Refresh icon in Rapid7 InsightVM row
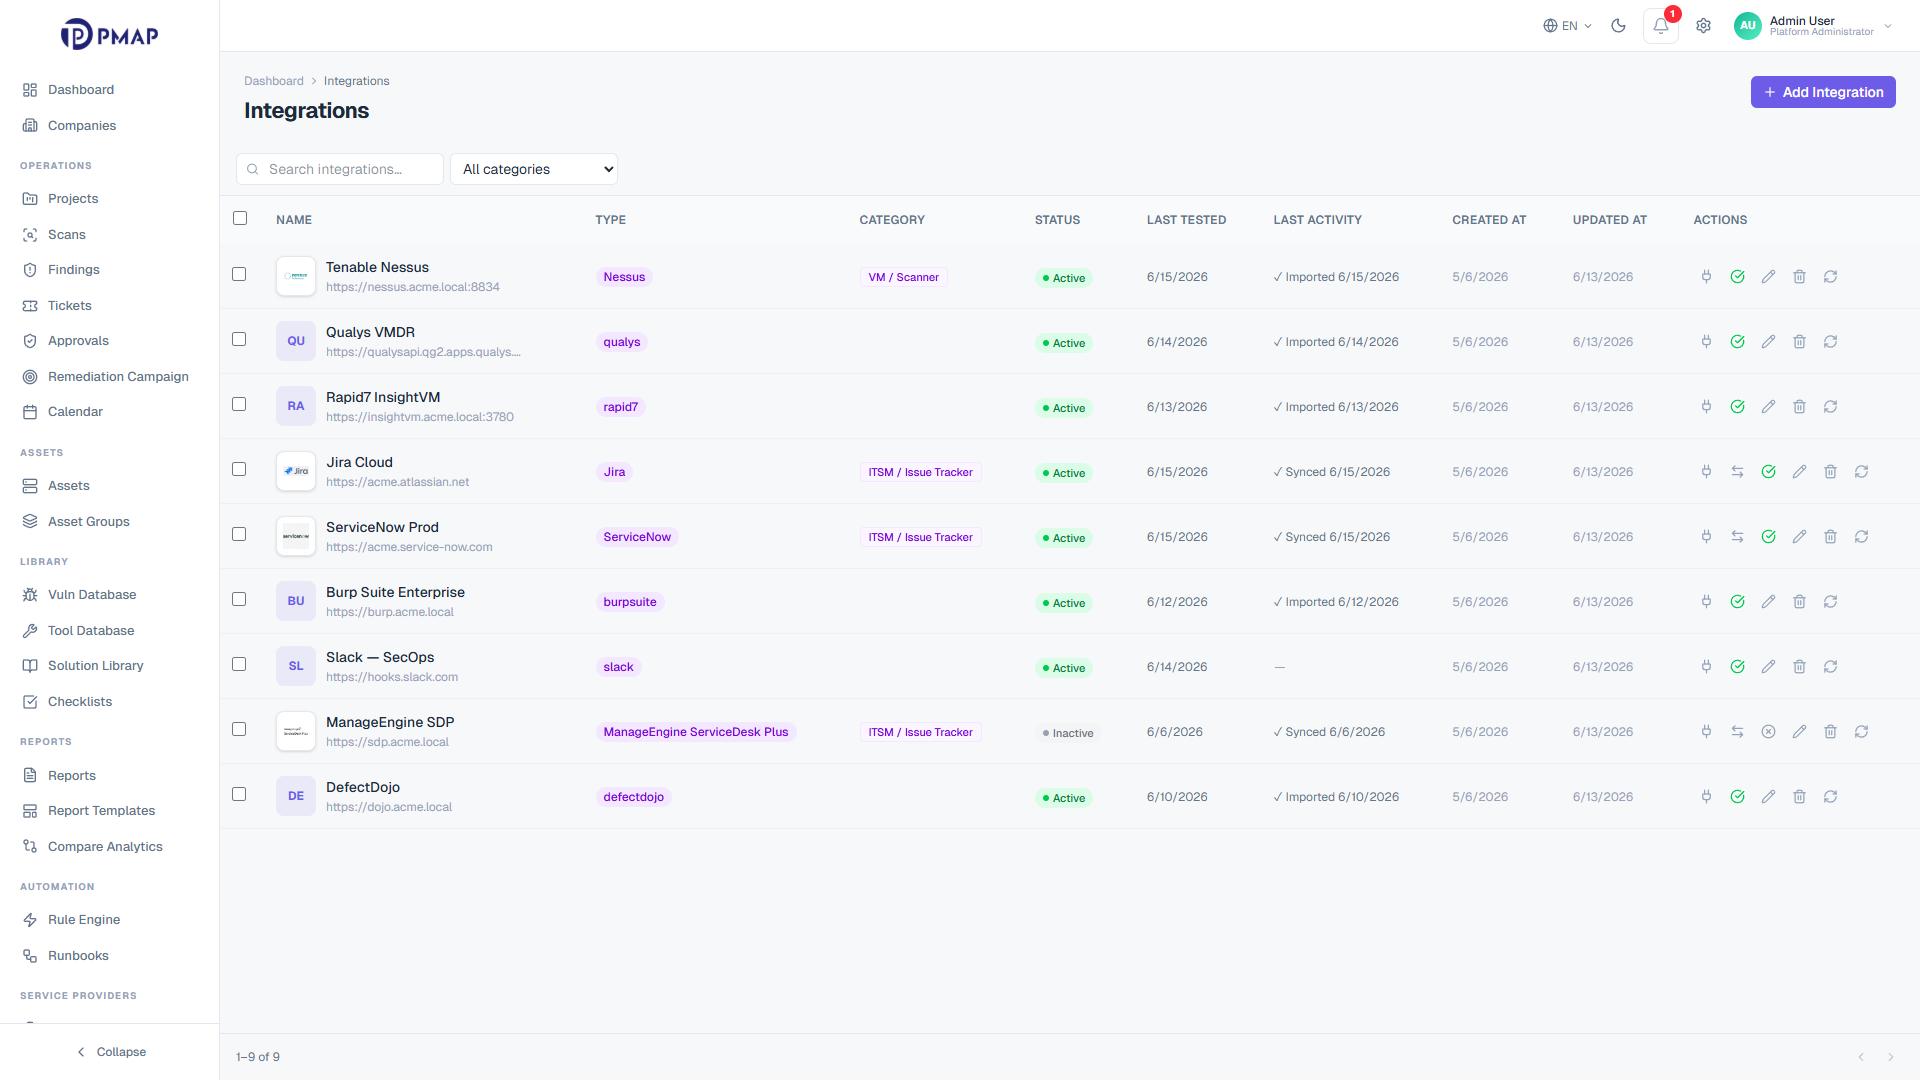 (1830, 407)
